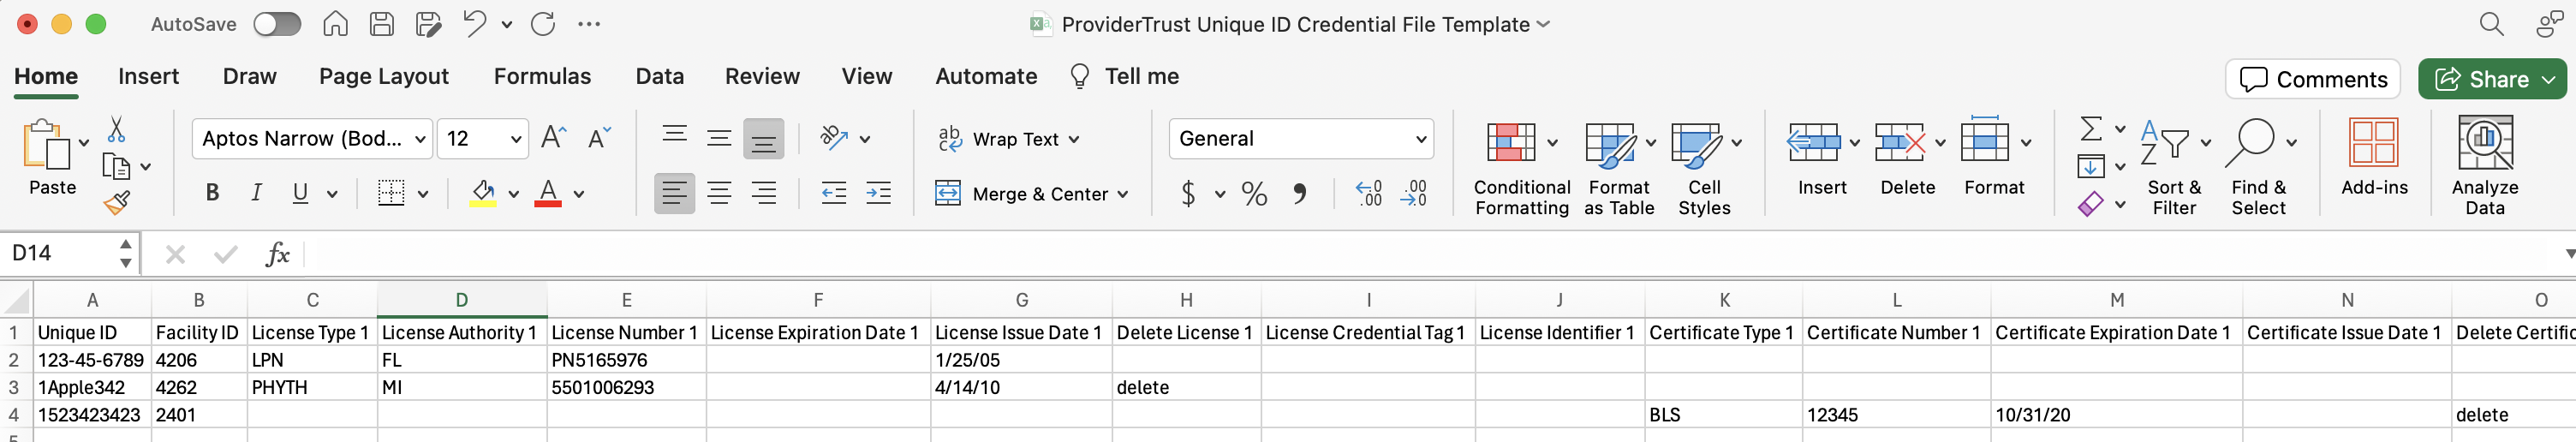Click the AutoSum sigma icon
Viewport: 2576px width, 442px height.
(2090, 128)
